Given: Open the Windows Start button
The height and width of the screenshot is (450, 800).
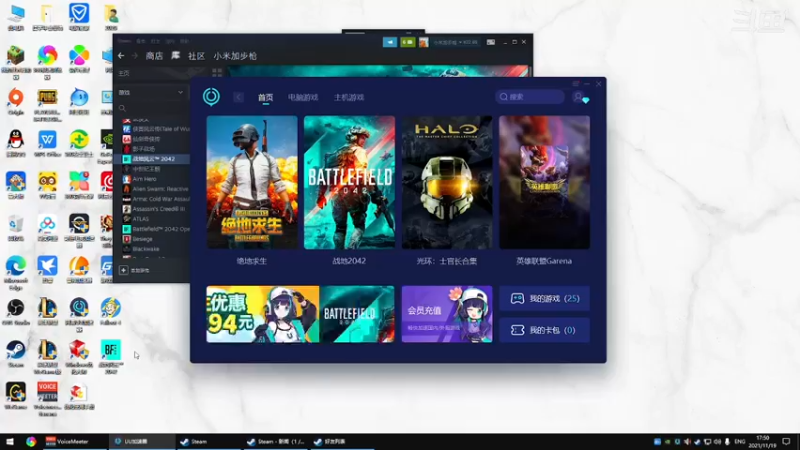Looking at the screenshot, I should [x=10, y=441].
